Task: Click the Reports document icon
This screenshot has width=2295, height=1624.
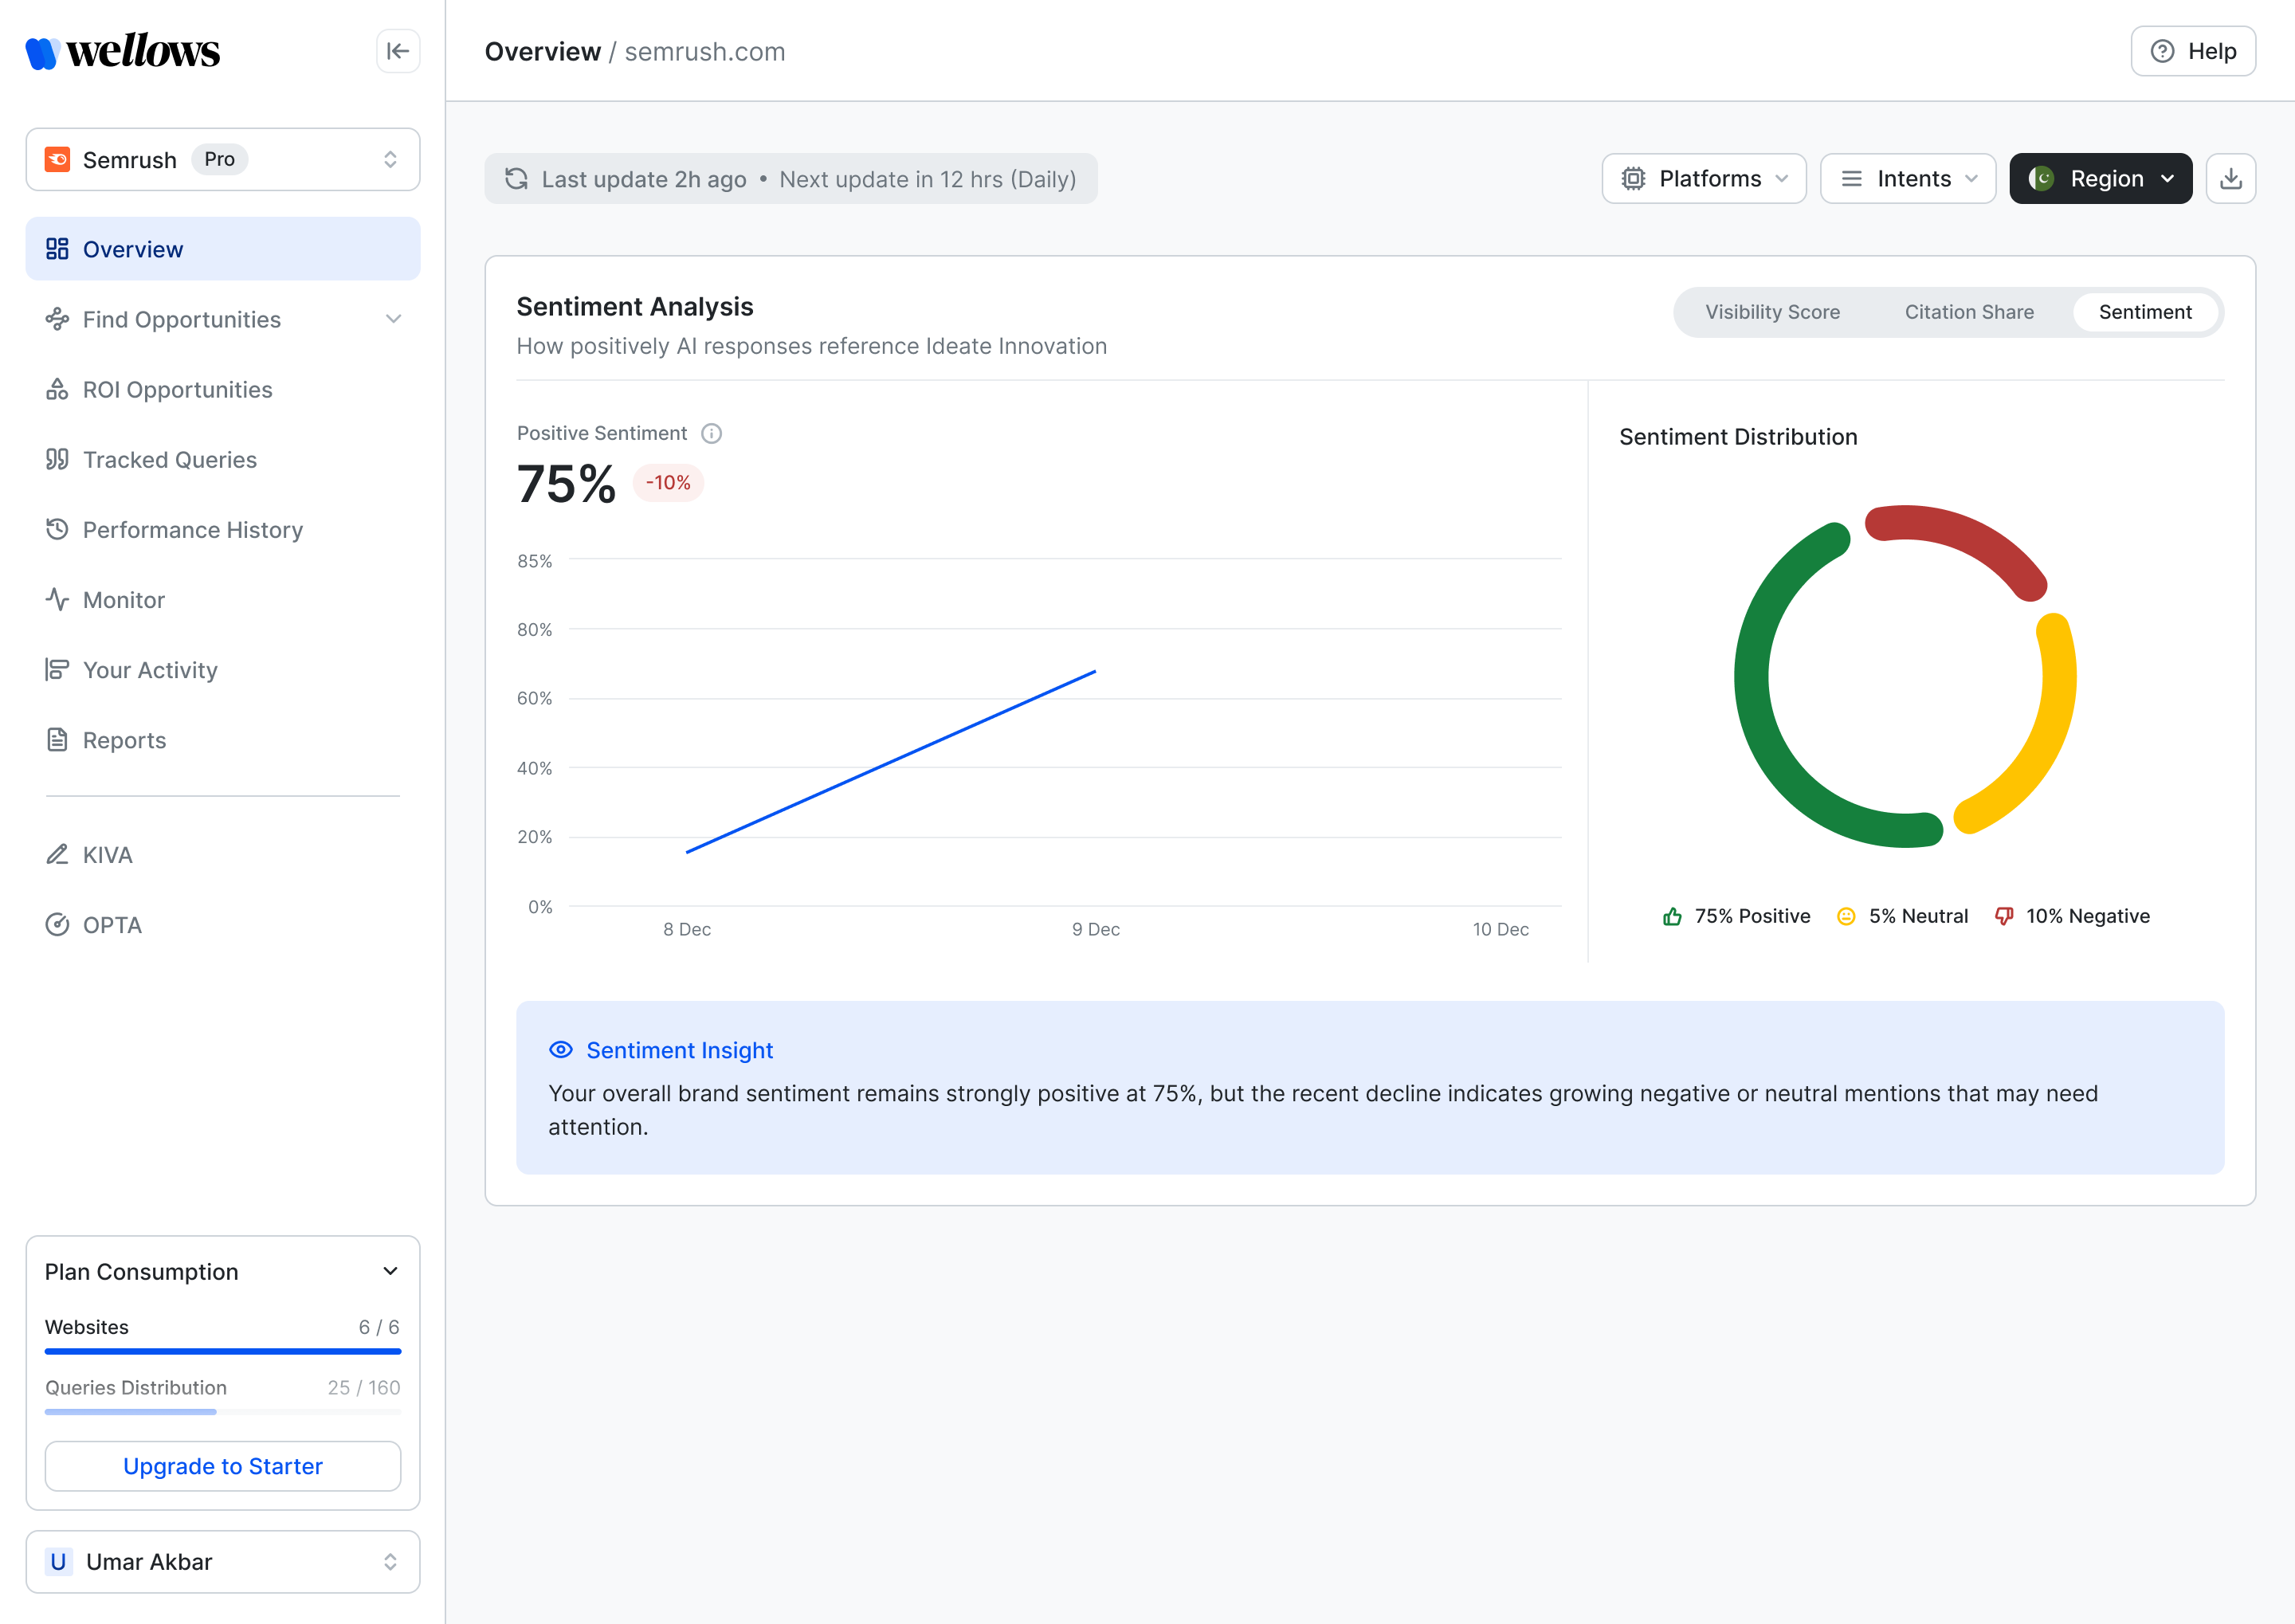Action: tap(57, 739)
